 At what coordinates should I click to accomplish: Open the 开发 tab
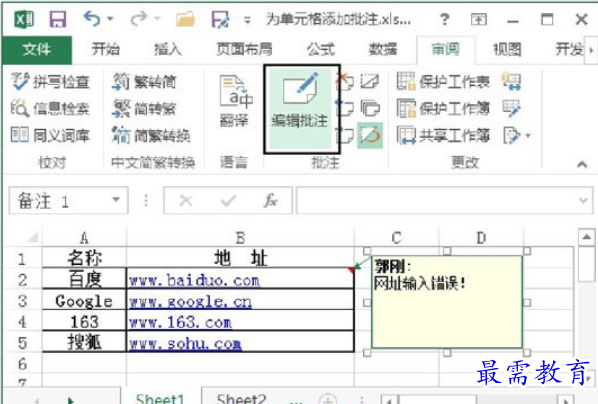coord(569,49)
